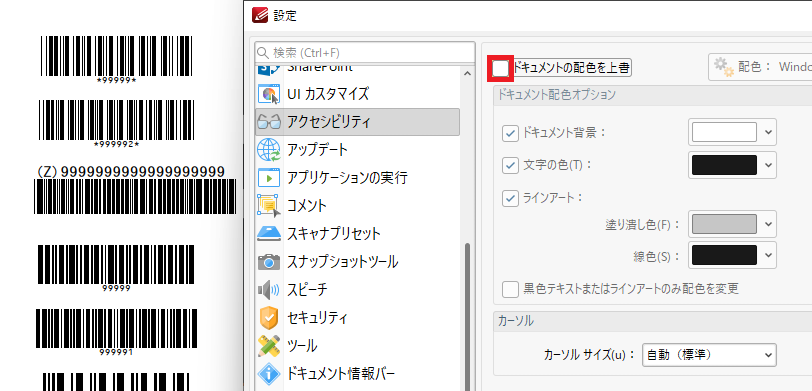This screenshot has width=812, height=391.
Task: Click the gear icon beside 配色
Action: click(724, 67)
